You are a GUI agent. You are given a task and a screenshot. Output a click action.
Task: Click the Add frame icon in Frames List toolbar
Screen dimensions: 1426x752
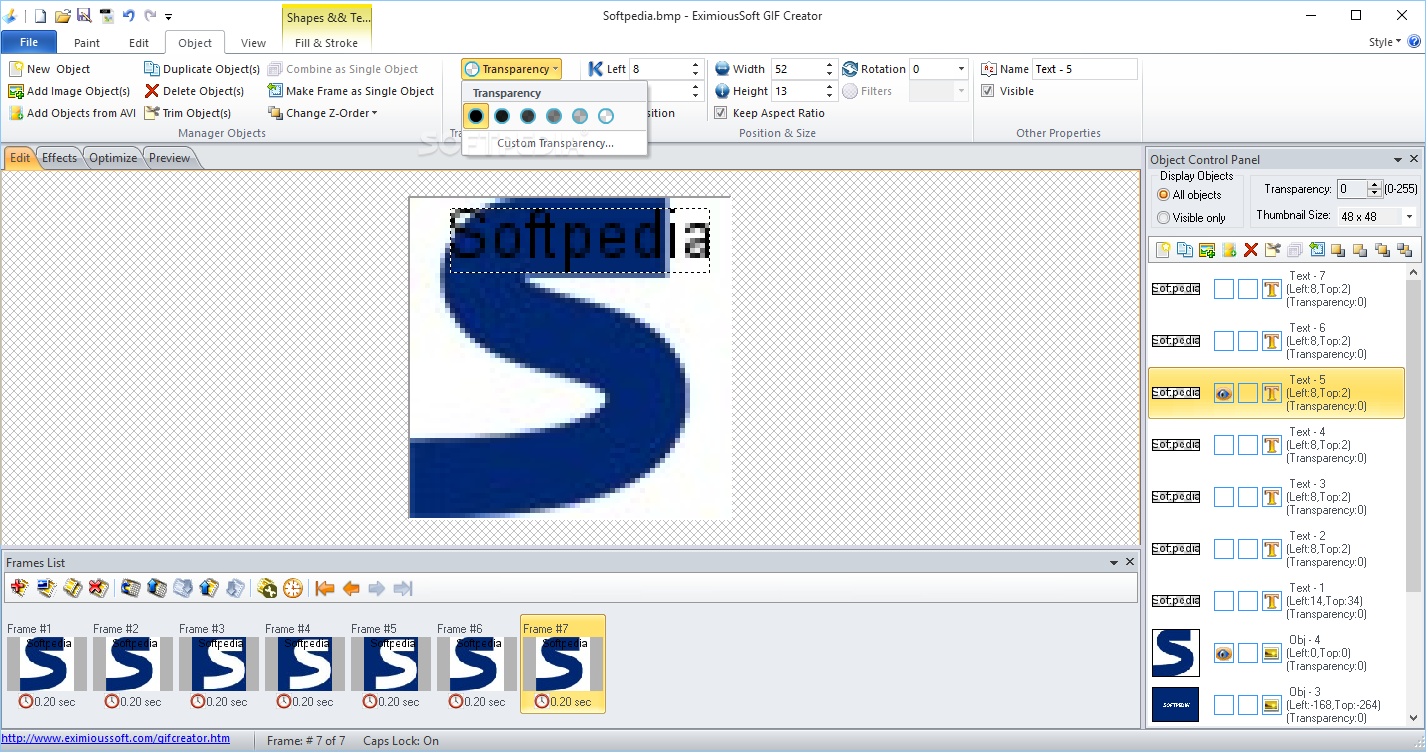point(20,588)
